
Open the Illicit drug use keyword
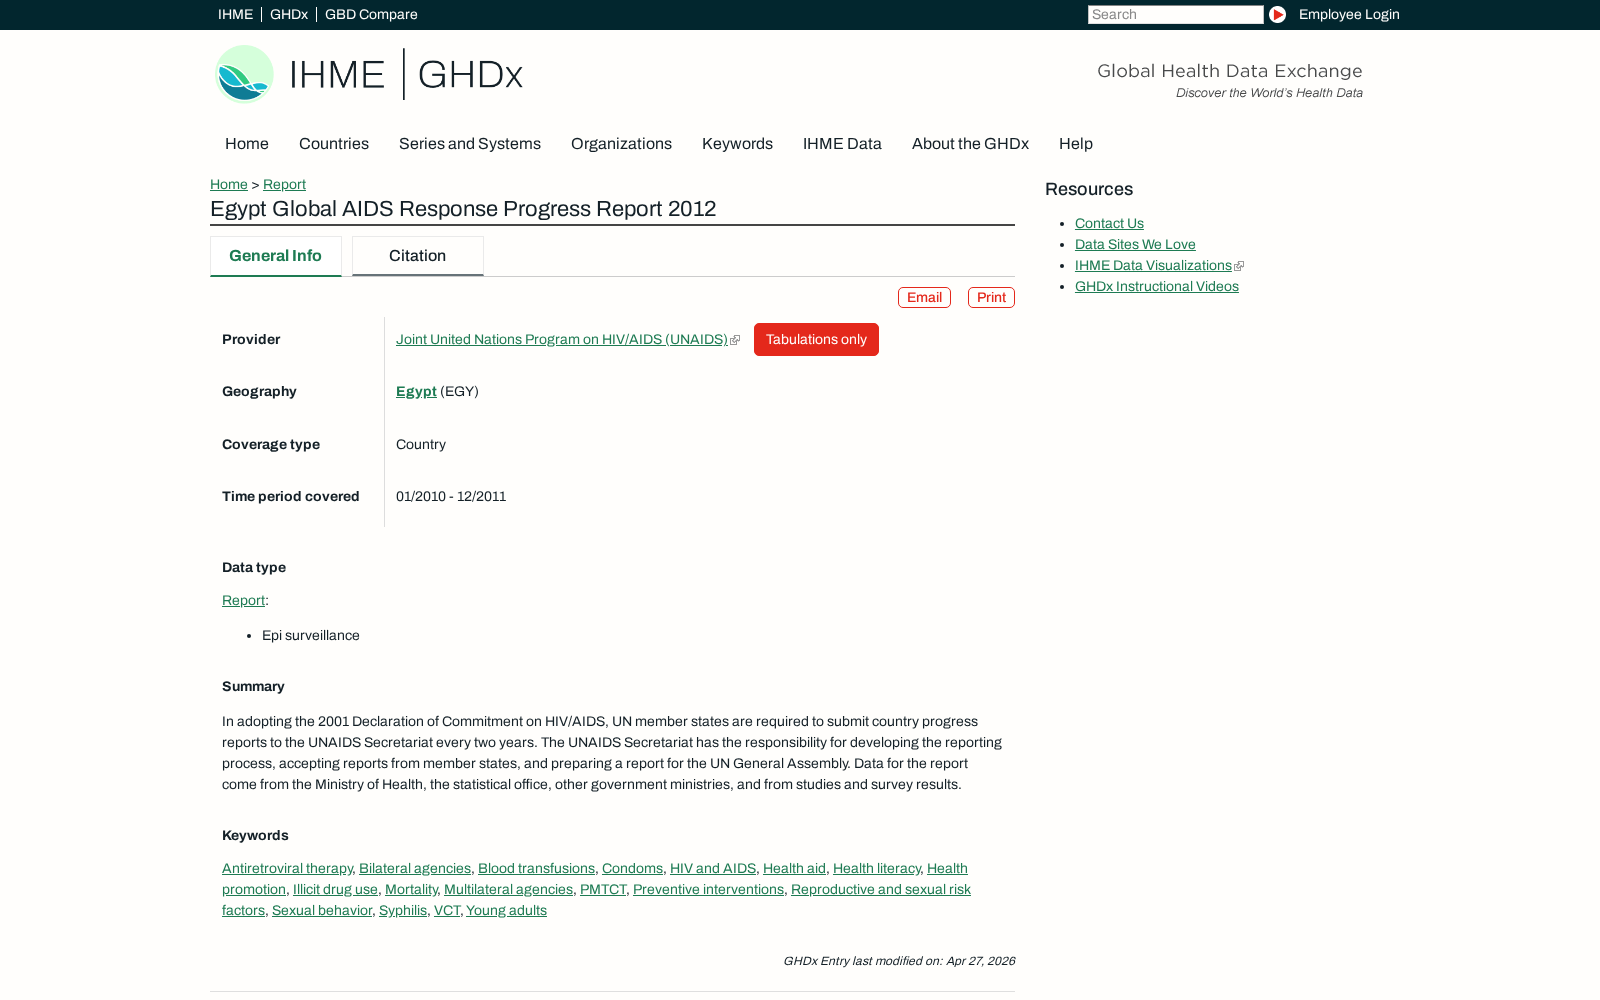335,889
